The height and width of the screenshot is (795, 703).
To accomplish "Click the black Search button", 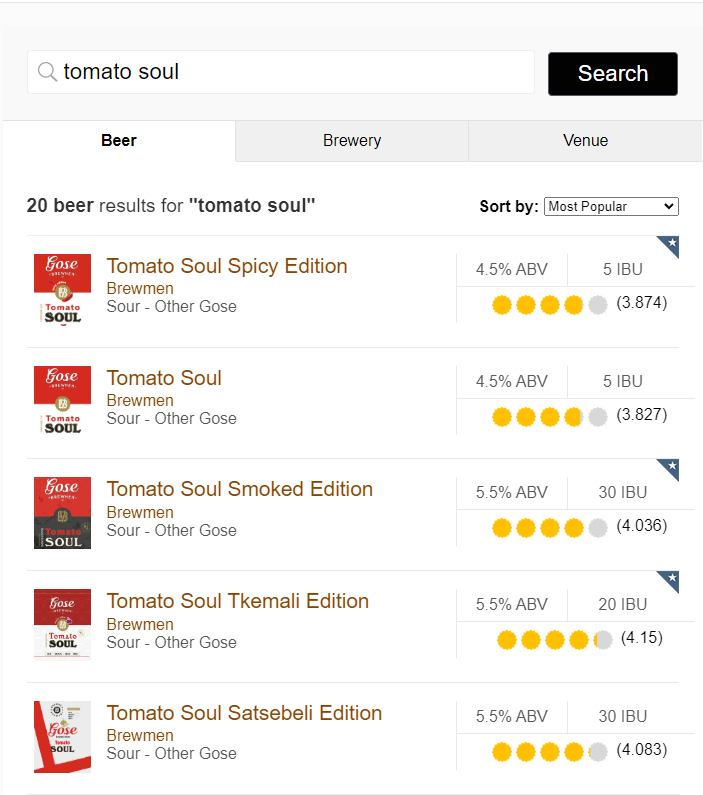I will 613,74.
